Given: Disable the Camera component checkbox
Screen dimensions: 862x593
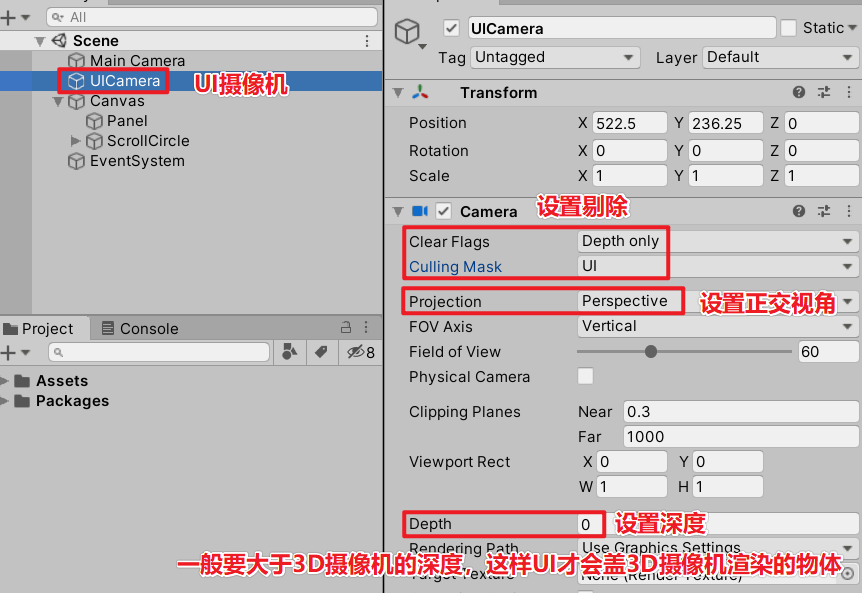Looking at the screenshot, I should 444,211.
